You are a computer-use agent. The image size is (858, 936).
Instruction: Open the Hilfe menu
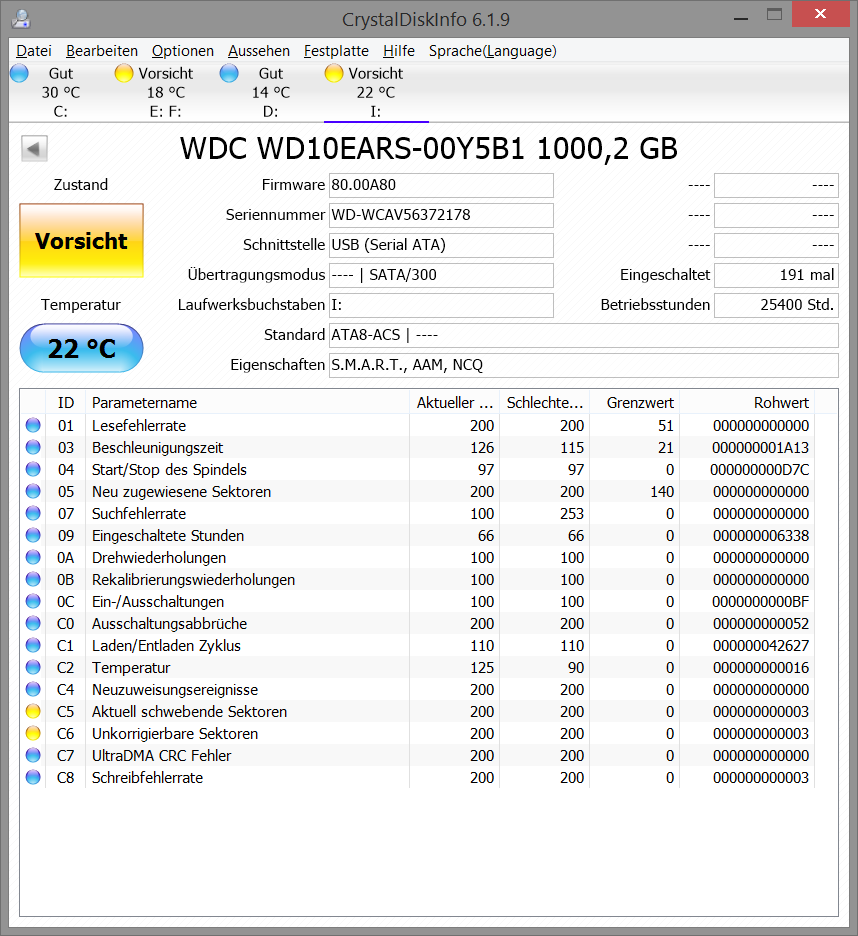(399, 51)
